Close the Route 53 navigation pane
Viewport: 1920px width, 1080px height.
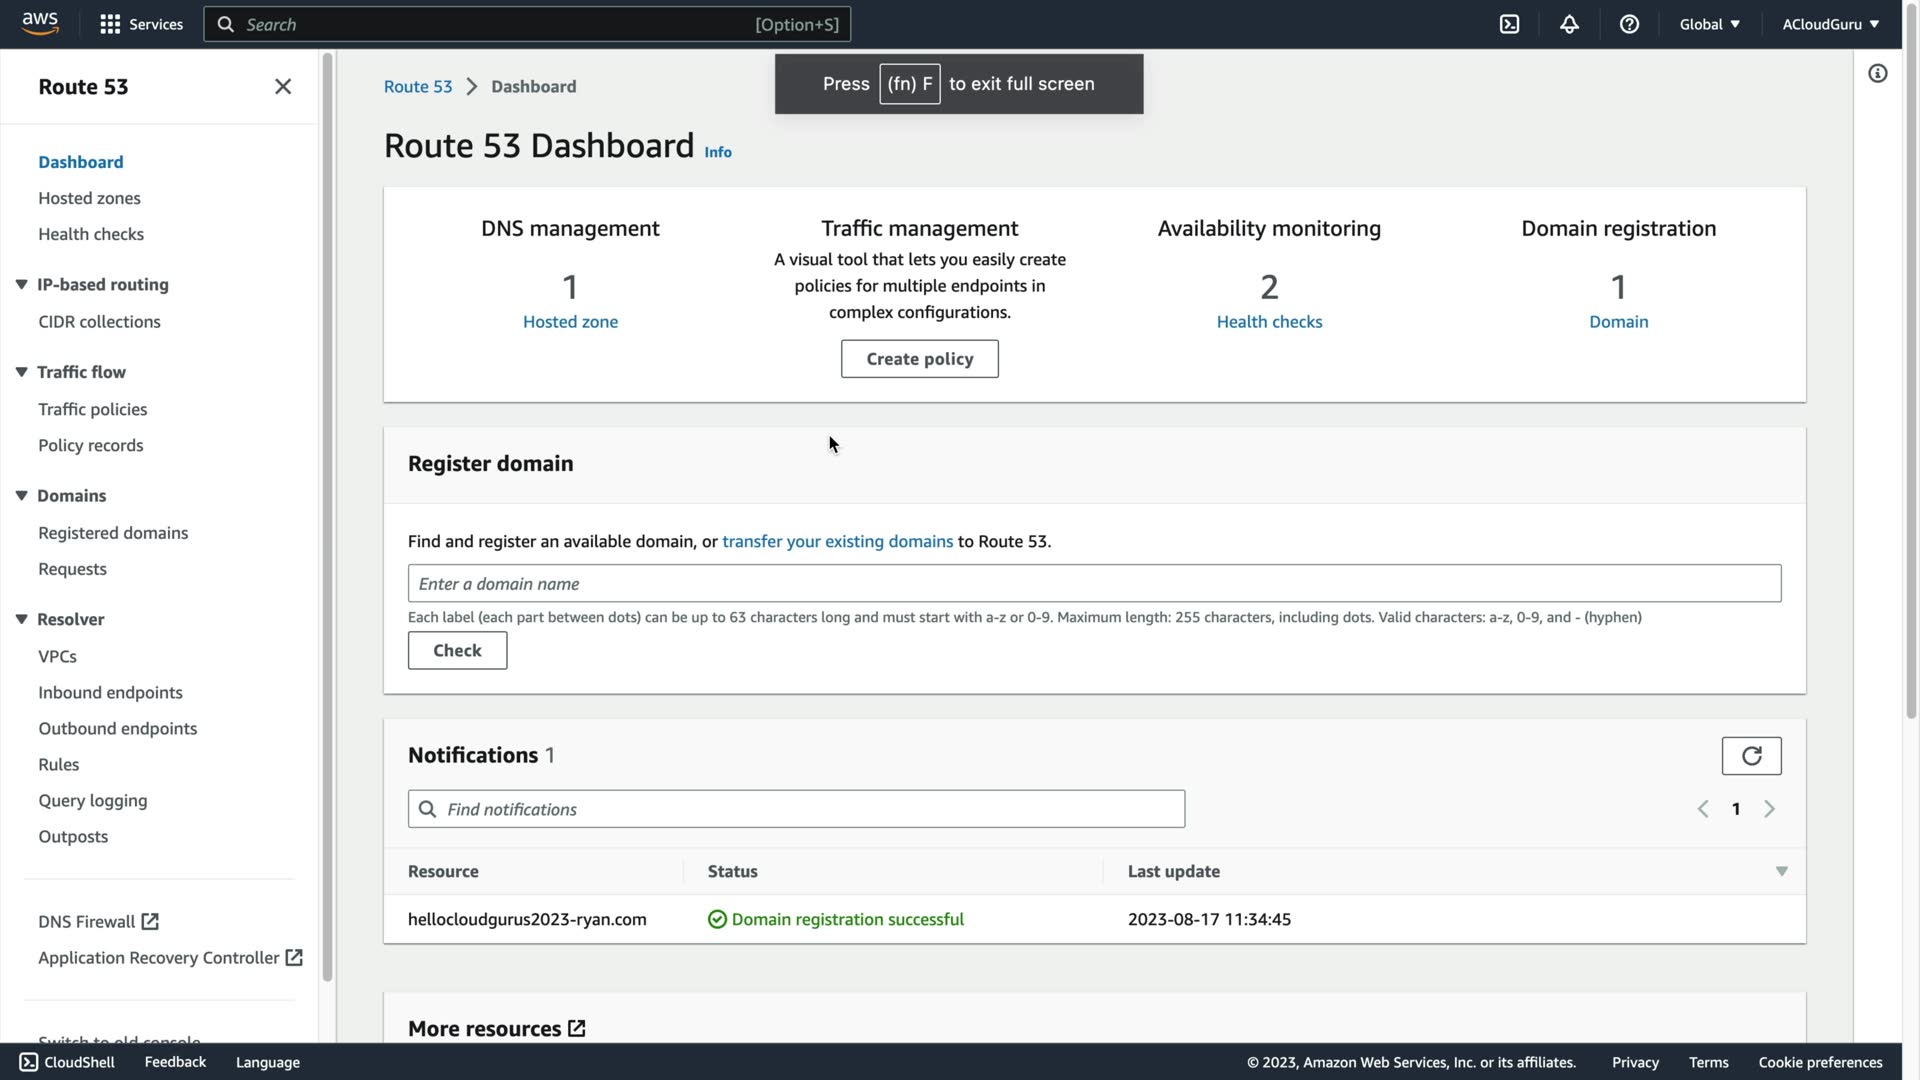[283, 87]
